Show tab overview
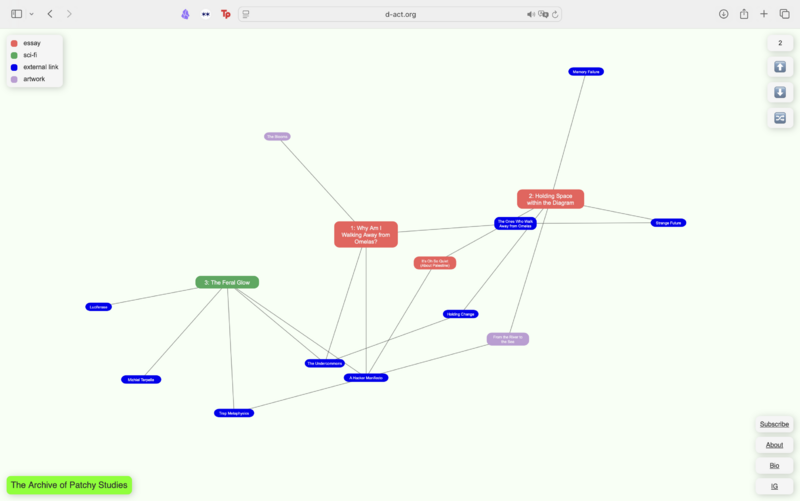This screenshot has height=501, width=800. [785, 14]
